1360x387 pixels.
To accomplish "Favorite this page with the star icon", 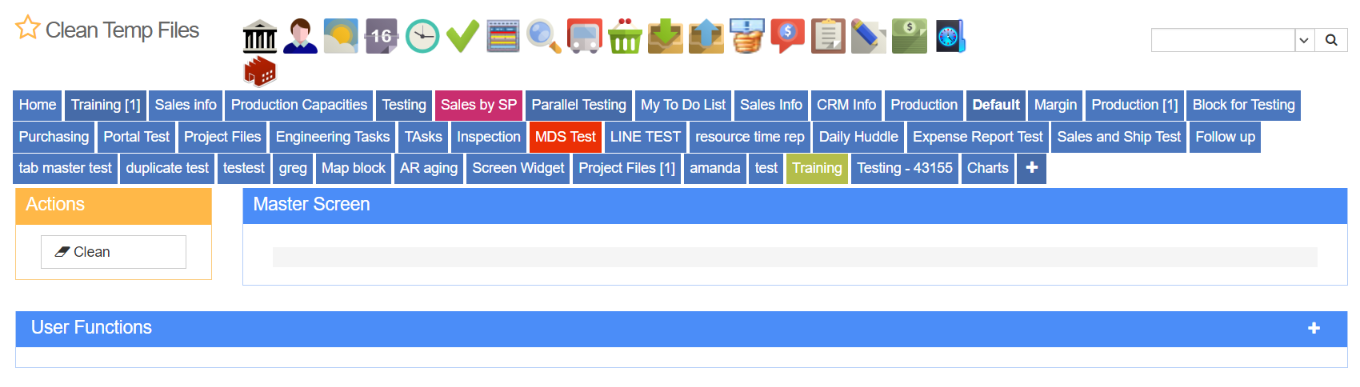I will [27, 28].
